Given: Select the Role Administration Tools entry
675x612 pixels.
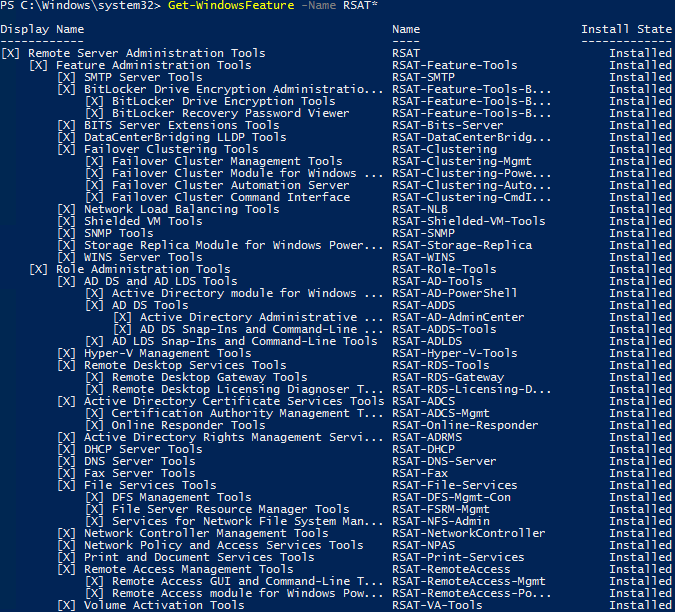Looking at the screenshot, I should (143, 269).
